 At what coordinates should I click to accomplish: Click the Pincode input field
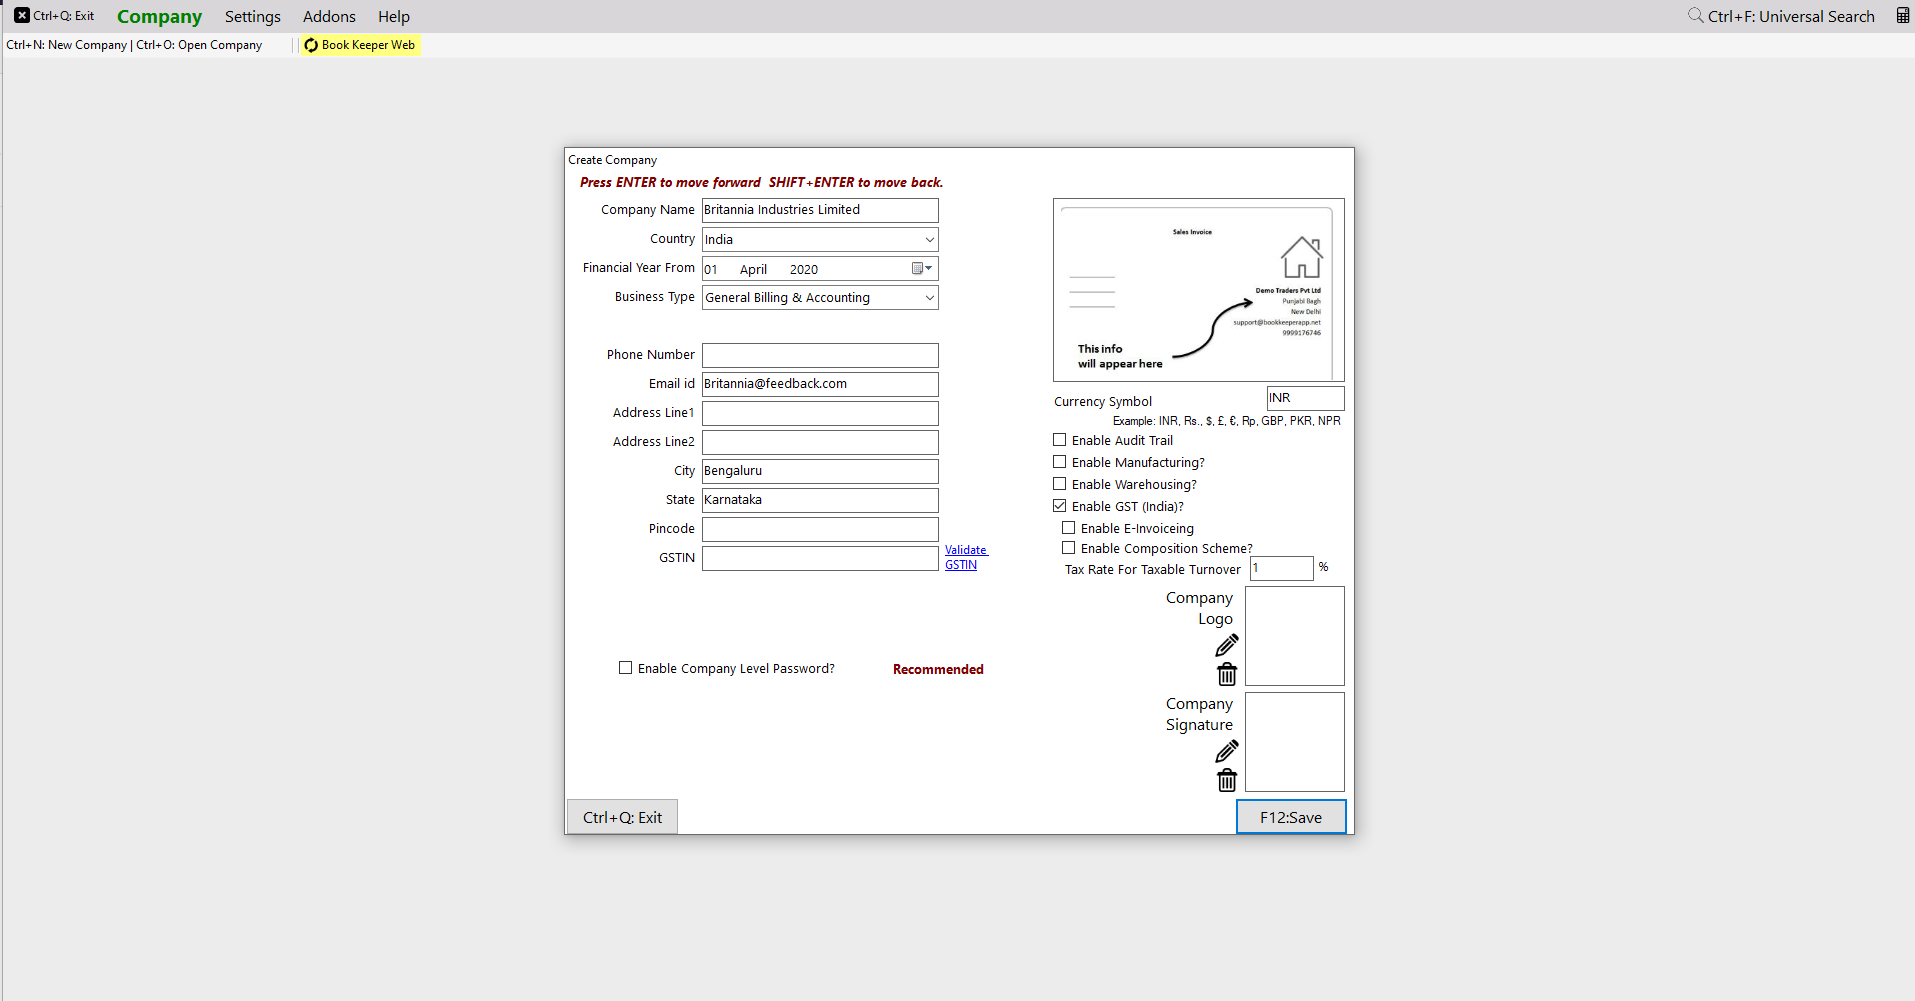pos(820,529)
